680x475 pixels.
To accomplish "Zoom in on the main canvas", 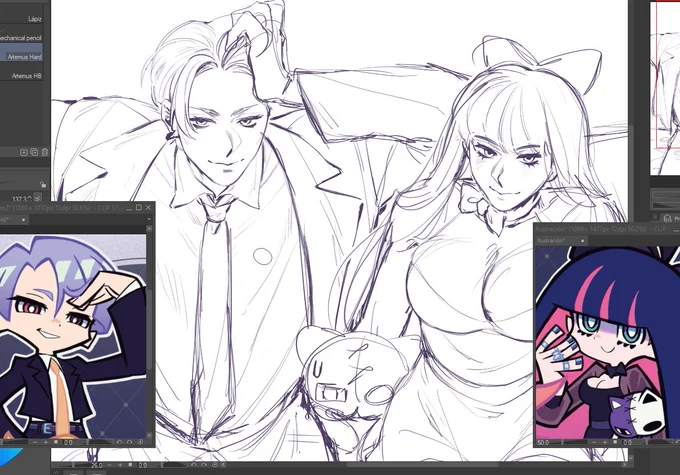I will click(120, 465).
